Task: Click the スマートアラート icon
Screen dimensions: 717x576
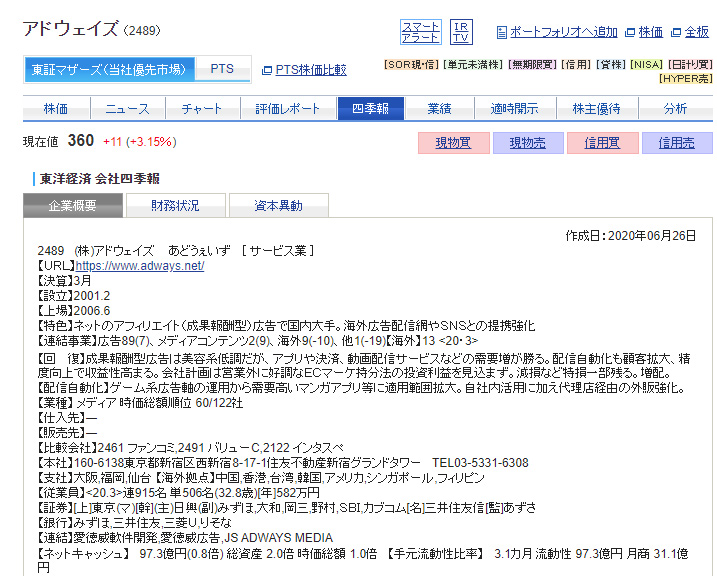Action: point(420,32)
